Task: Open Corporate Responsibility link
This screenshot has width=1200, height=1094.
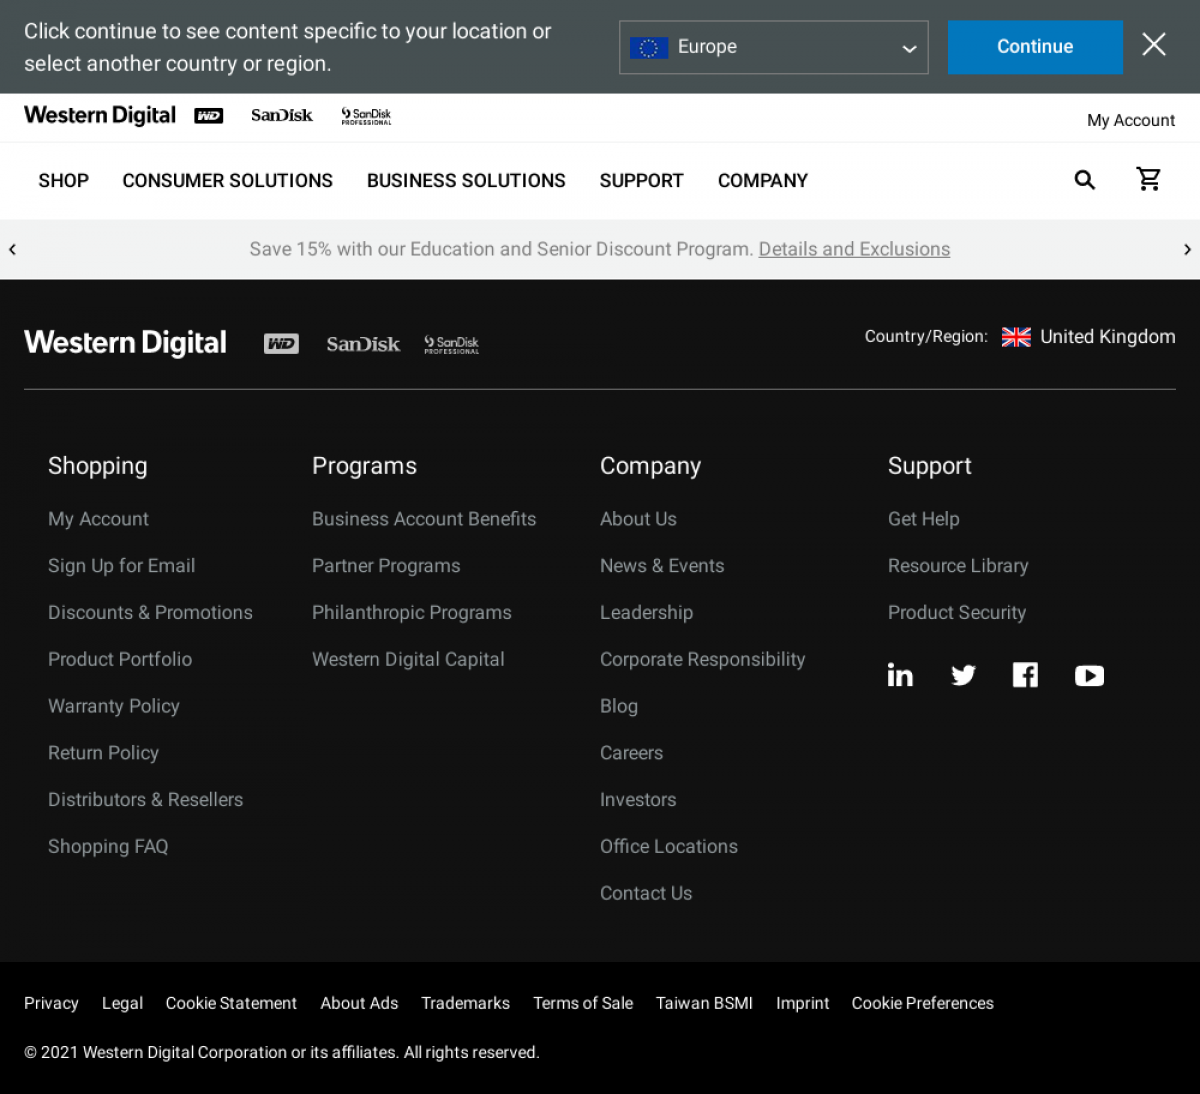Action: (x=702, y=660)
